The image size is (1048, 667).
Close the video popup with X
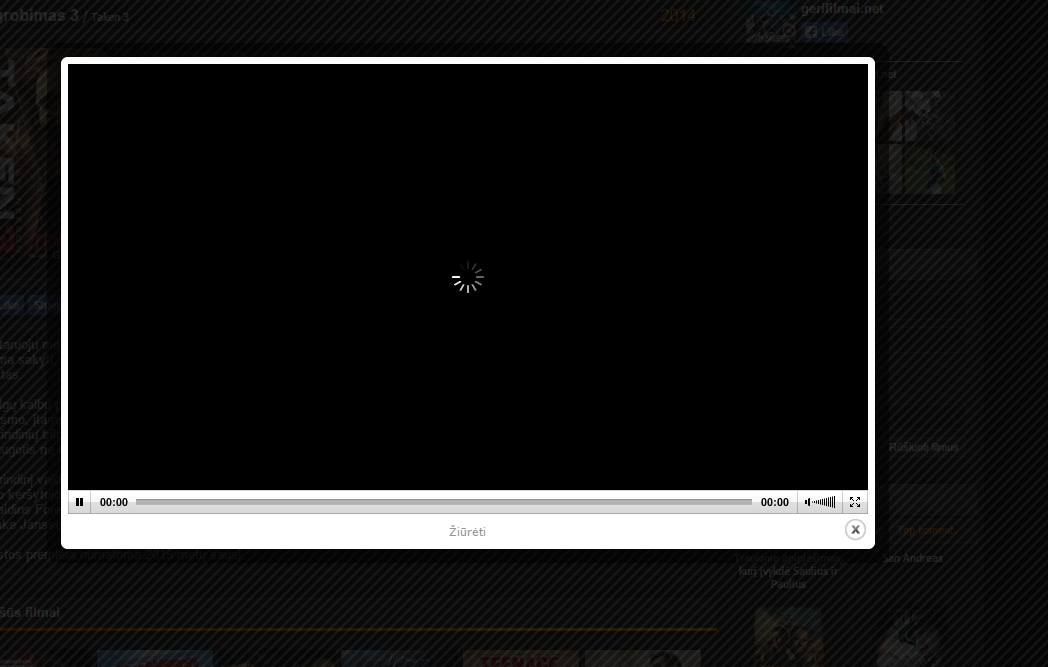(855, 529)
